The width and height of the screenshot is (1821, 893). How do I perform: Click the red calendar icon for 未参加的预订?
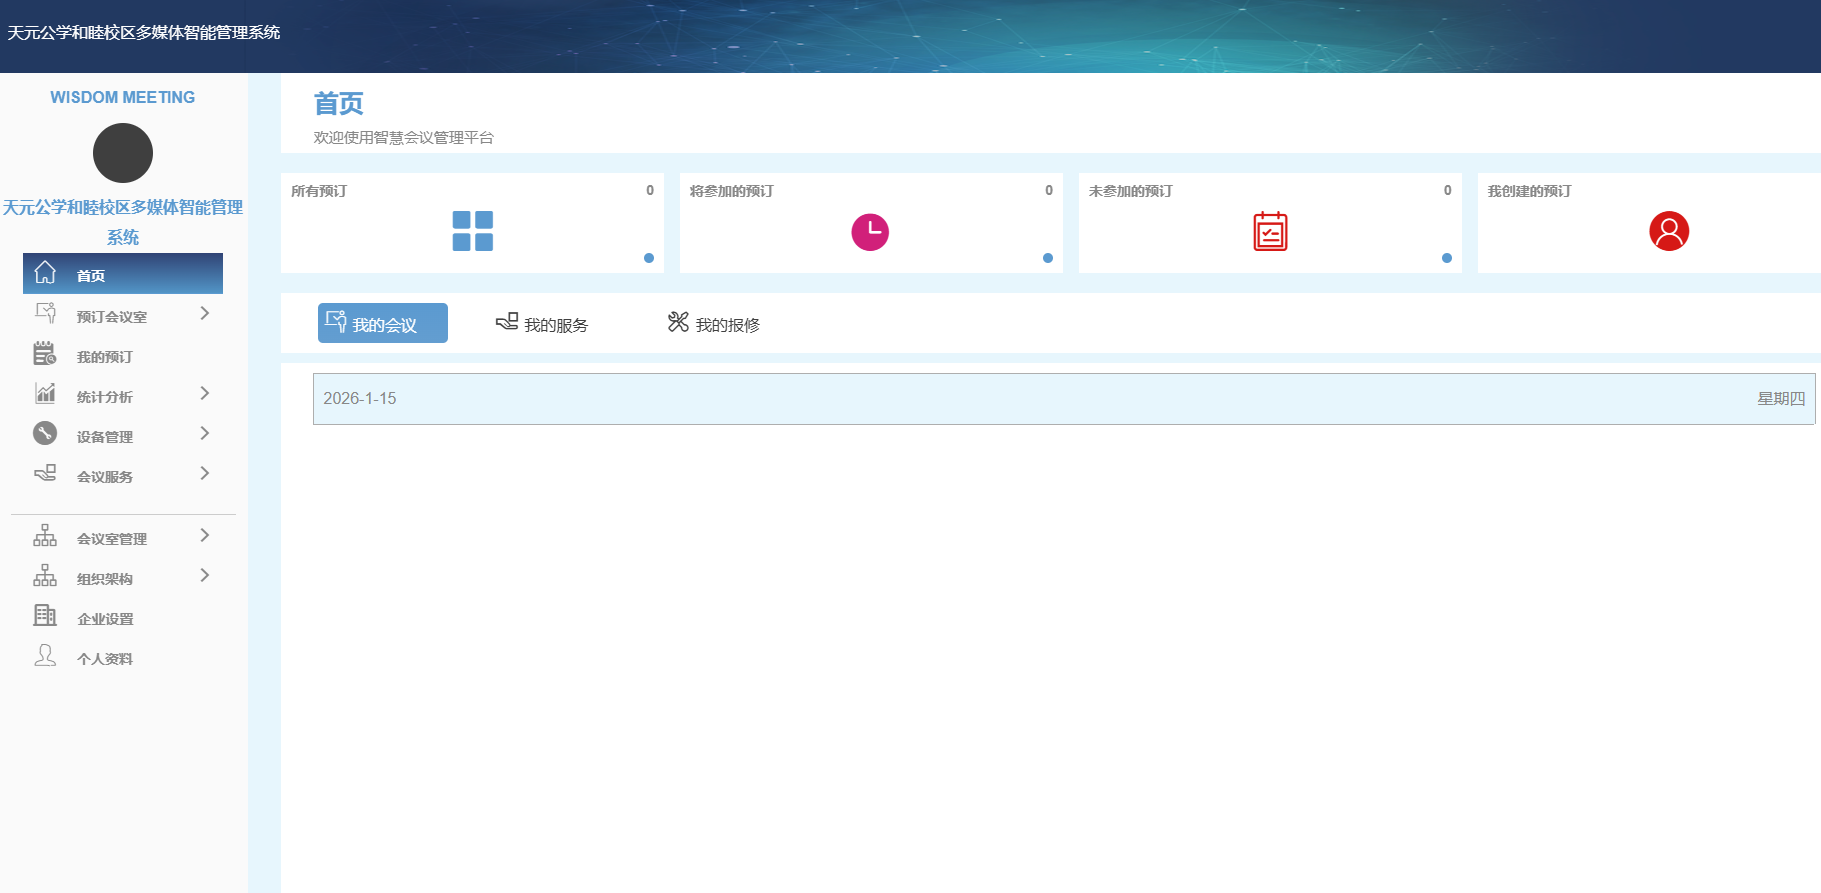[x=1270, y=232]
